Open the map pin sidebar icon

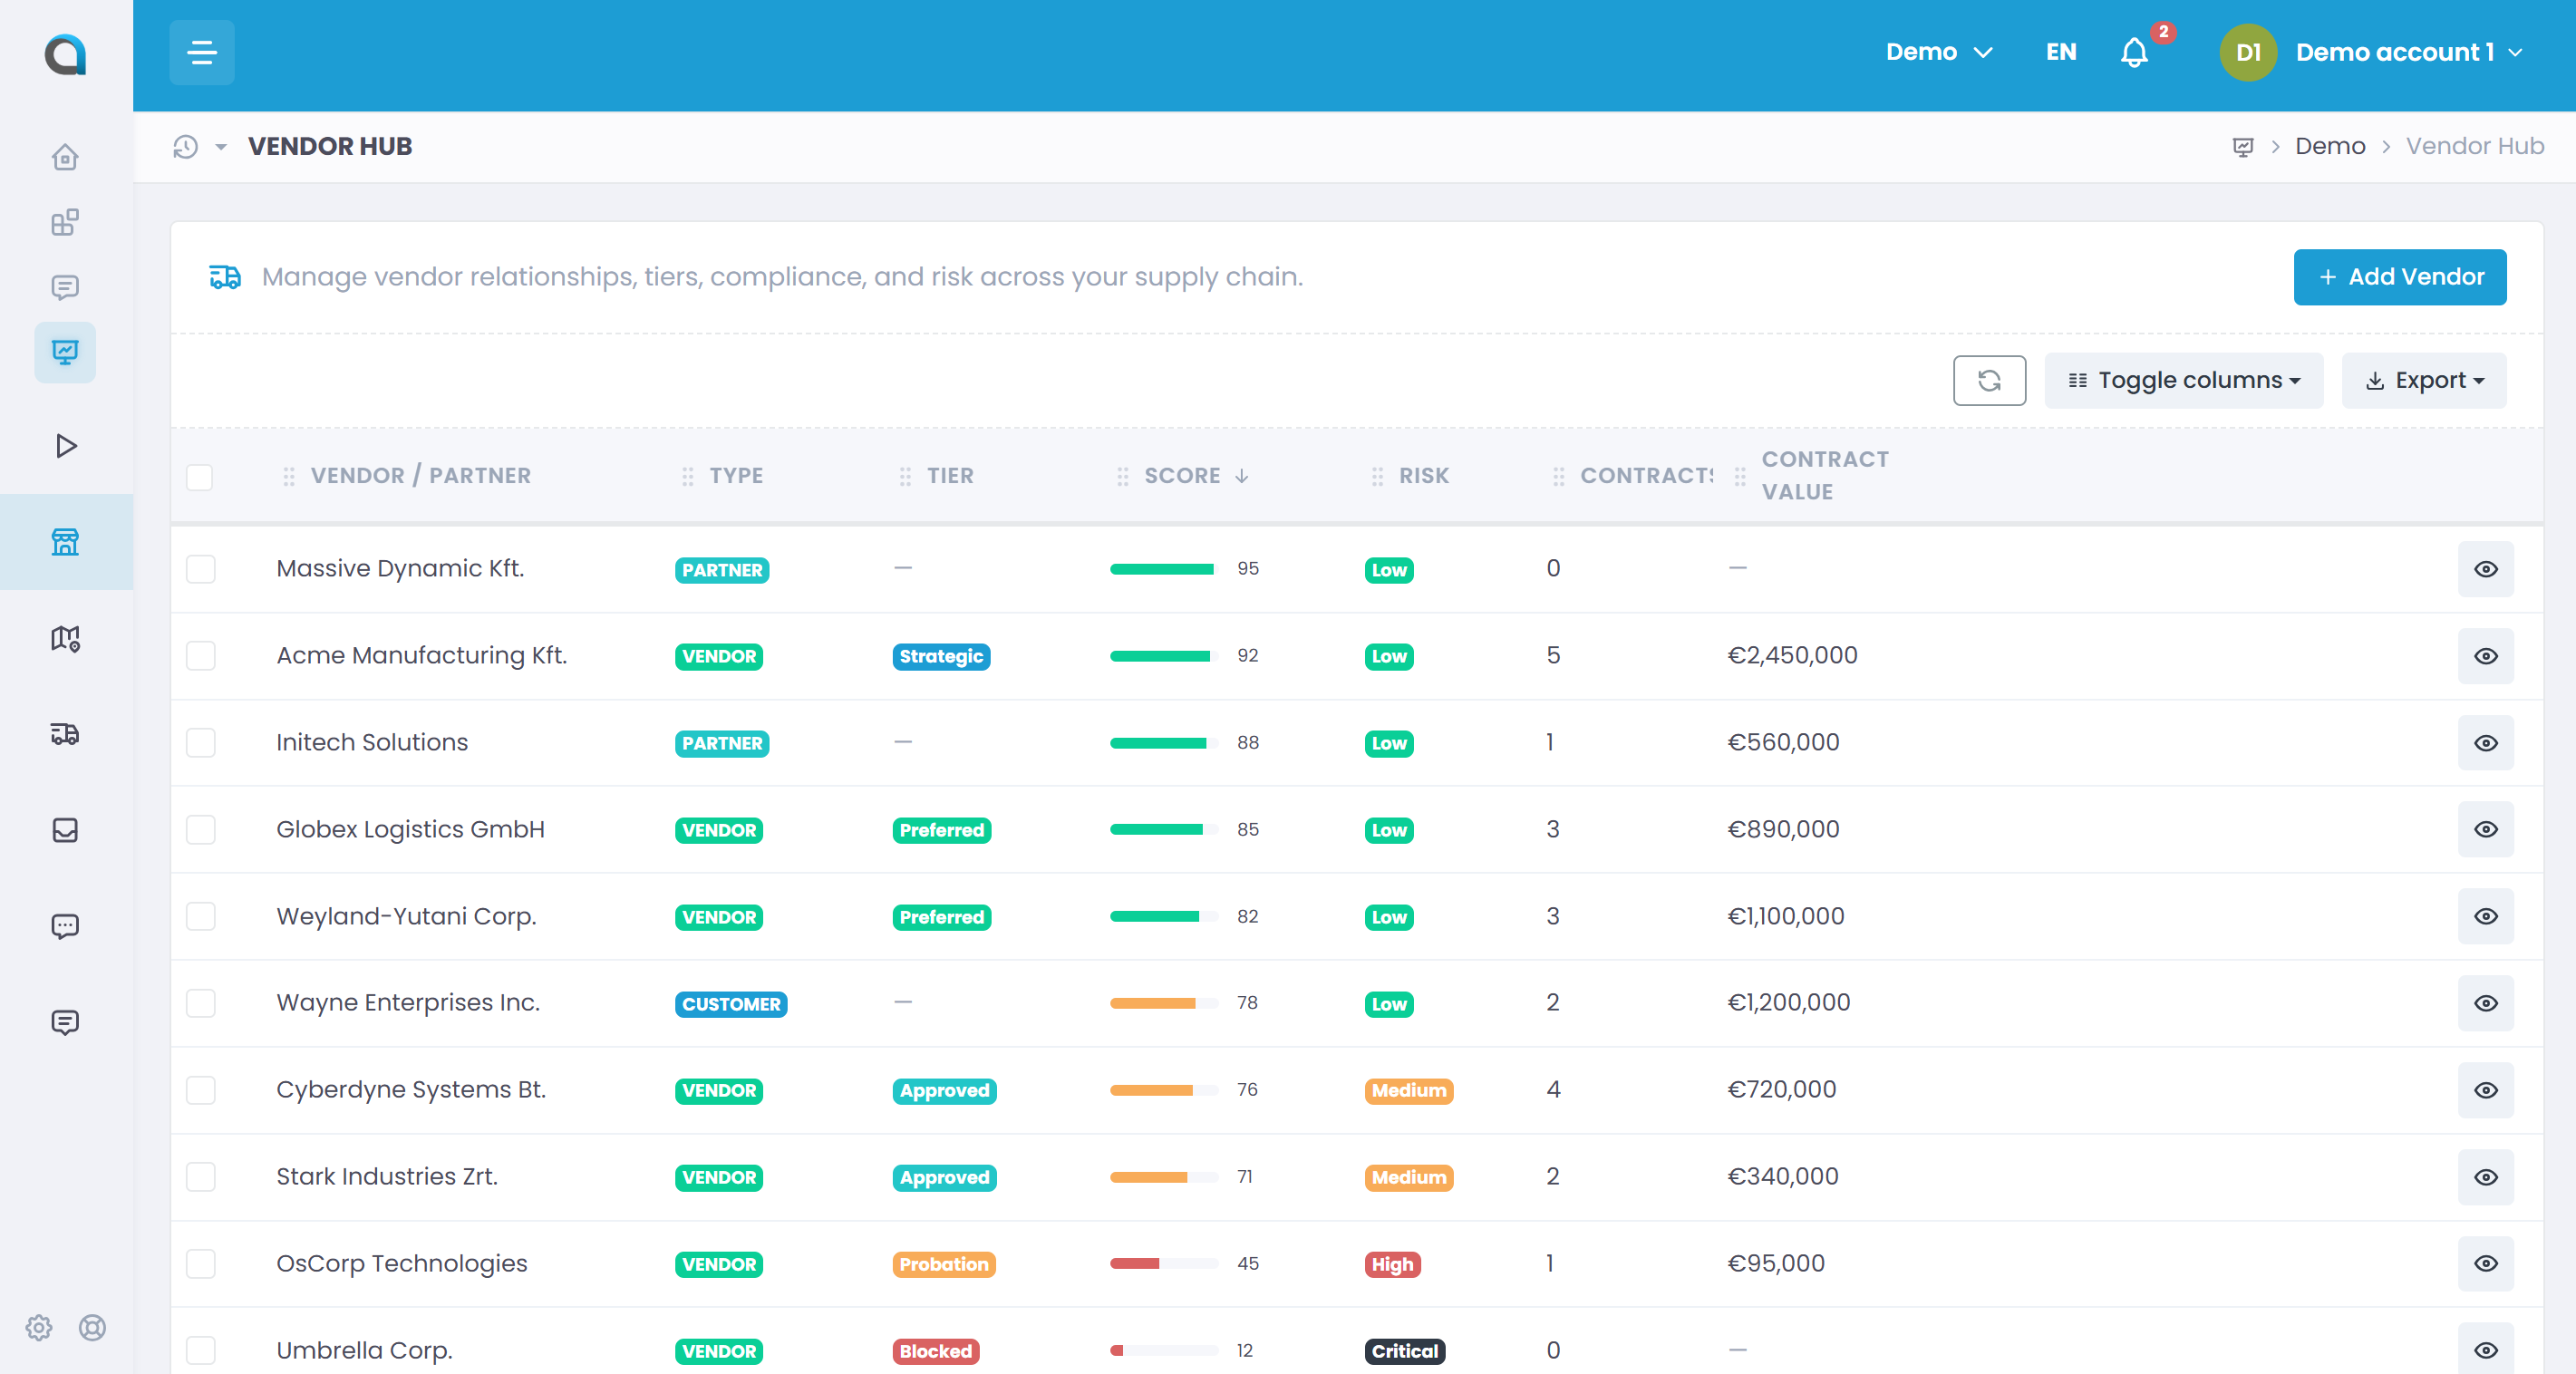pyautogui.click(x=65, y=638)
